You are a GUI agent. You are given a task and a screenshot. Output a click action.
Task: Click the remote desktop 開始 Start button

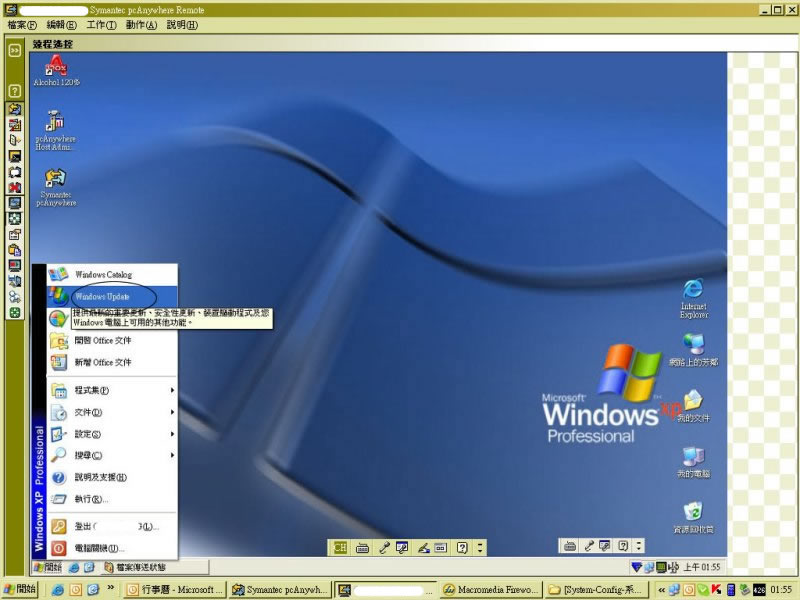click(x=47, y=567)
